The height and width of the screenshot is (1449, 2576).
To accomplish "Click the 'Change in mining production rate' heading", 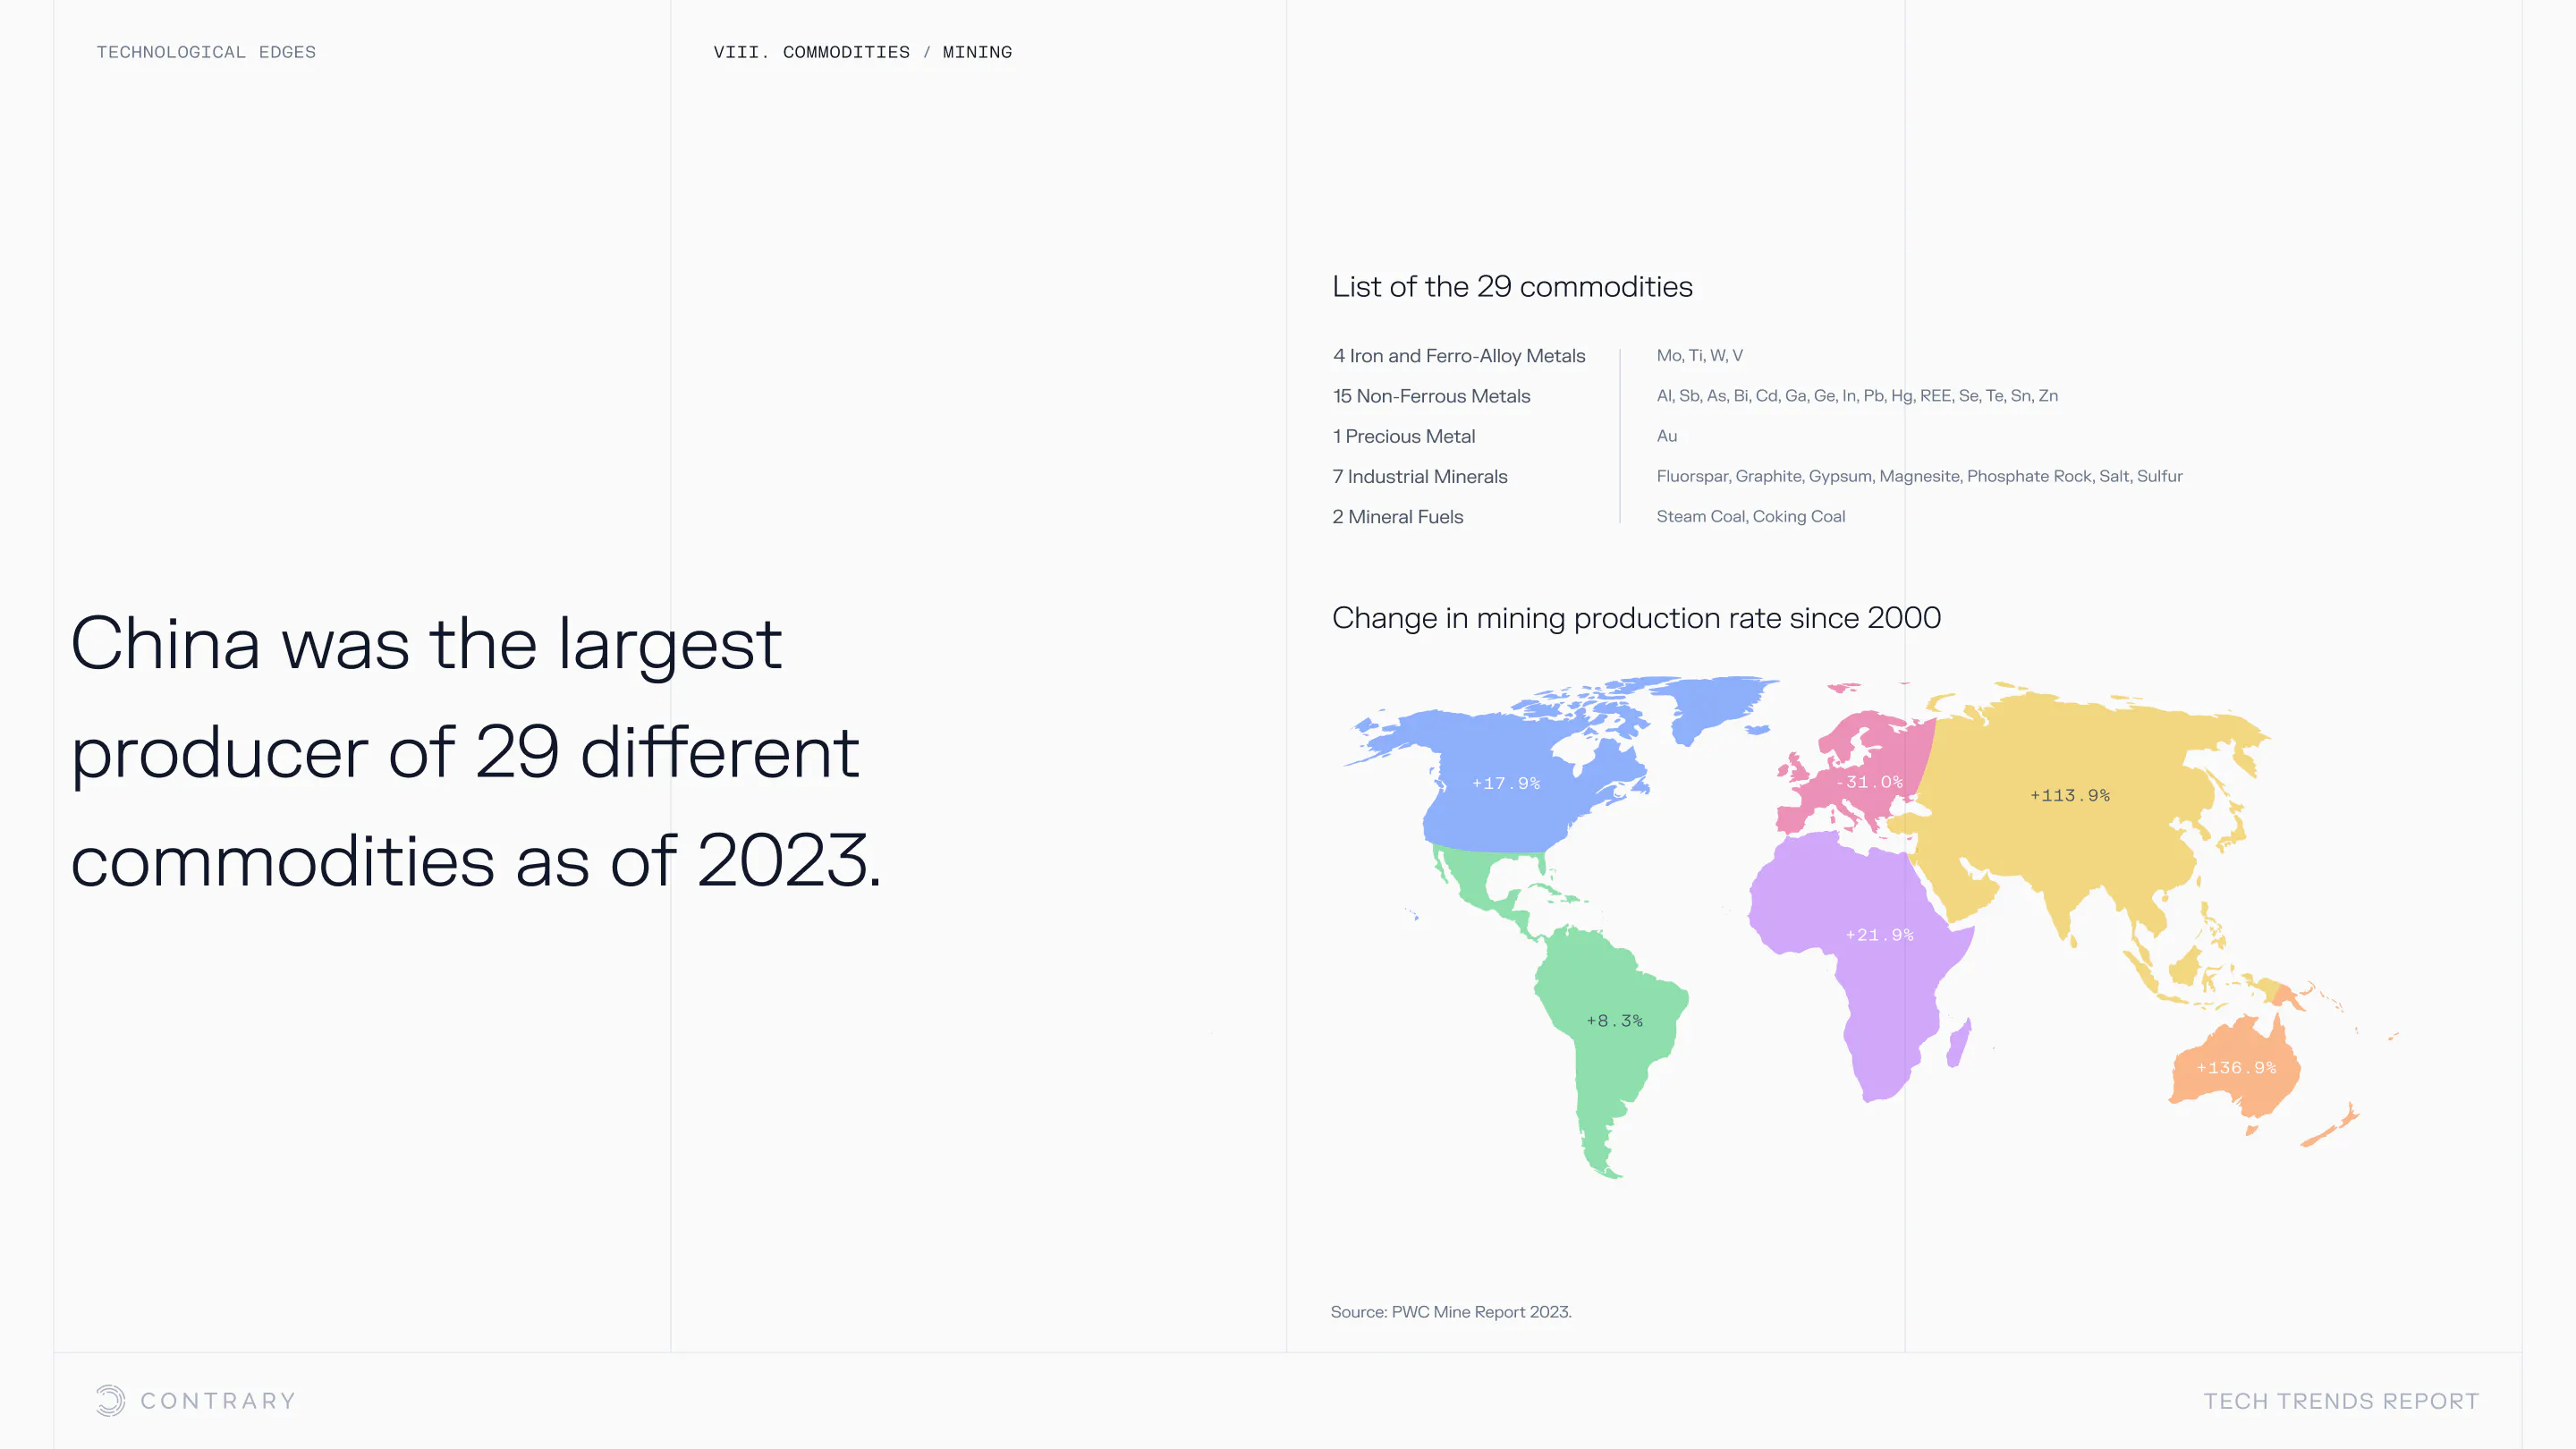I will point(1636,618).
